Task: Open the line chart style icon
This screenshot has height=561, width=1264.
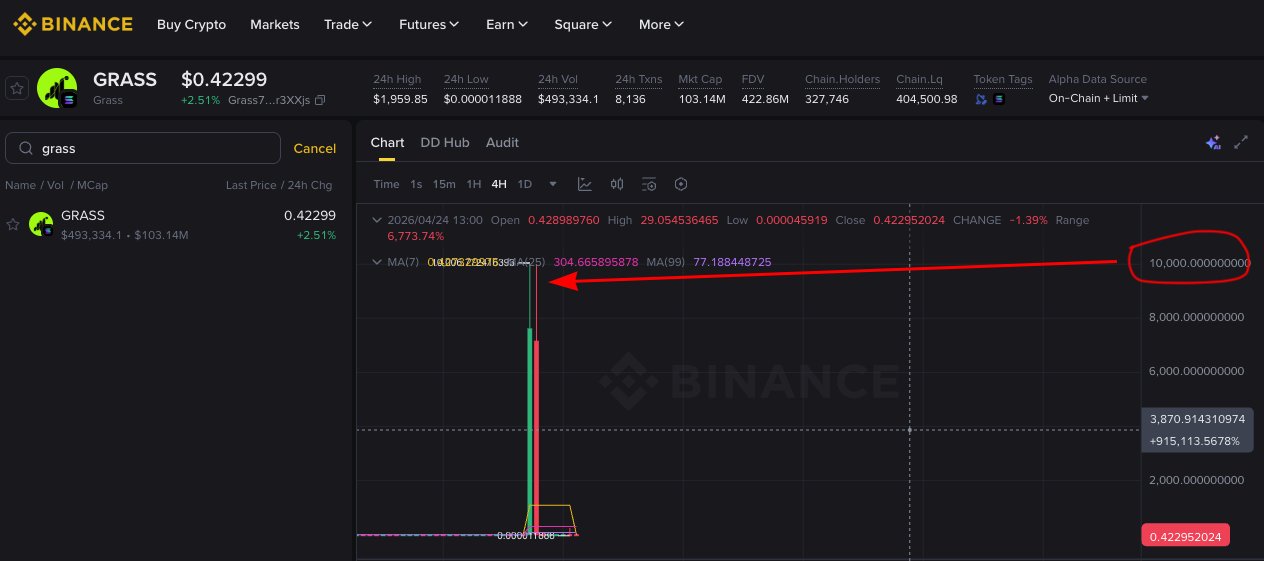Action: tap(585, 184)
